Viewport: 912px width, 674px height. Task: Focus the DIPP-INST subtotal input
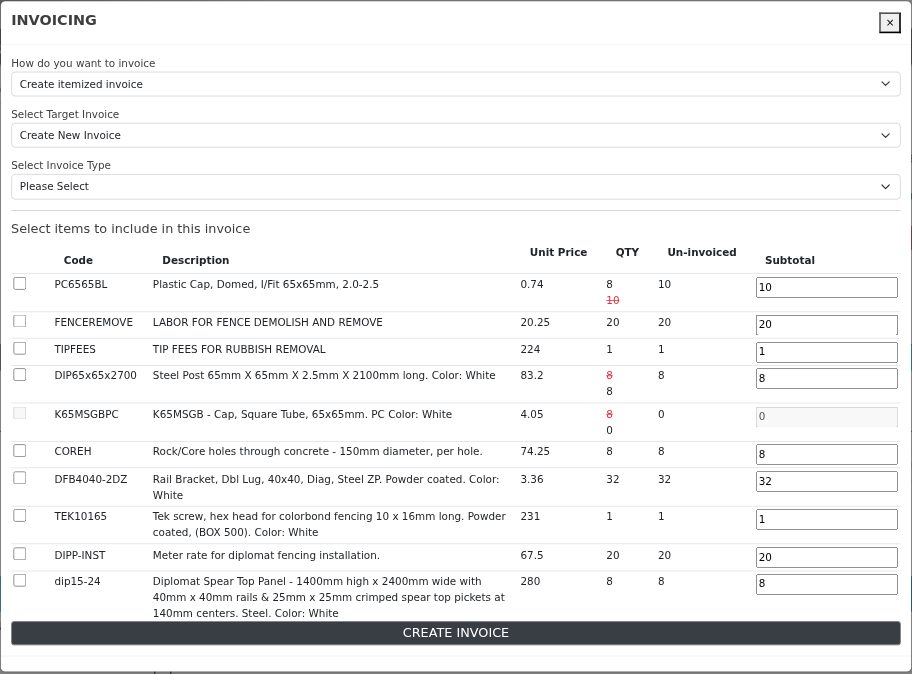(x=826, y=557)
